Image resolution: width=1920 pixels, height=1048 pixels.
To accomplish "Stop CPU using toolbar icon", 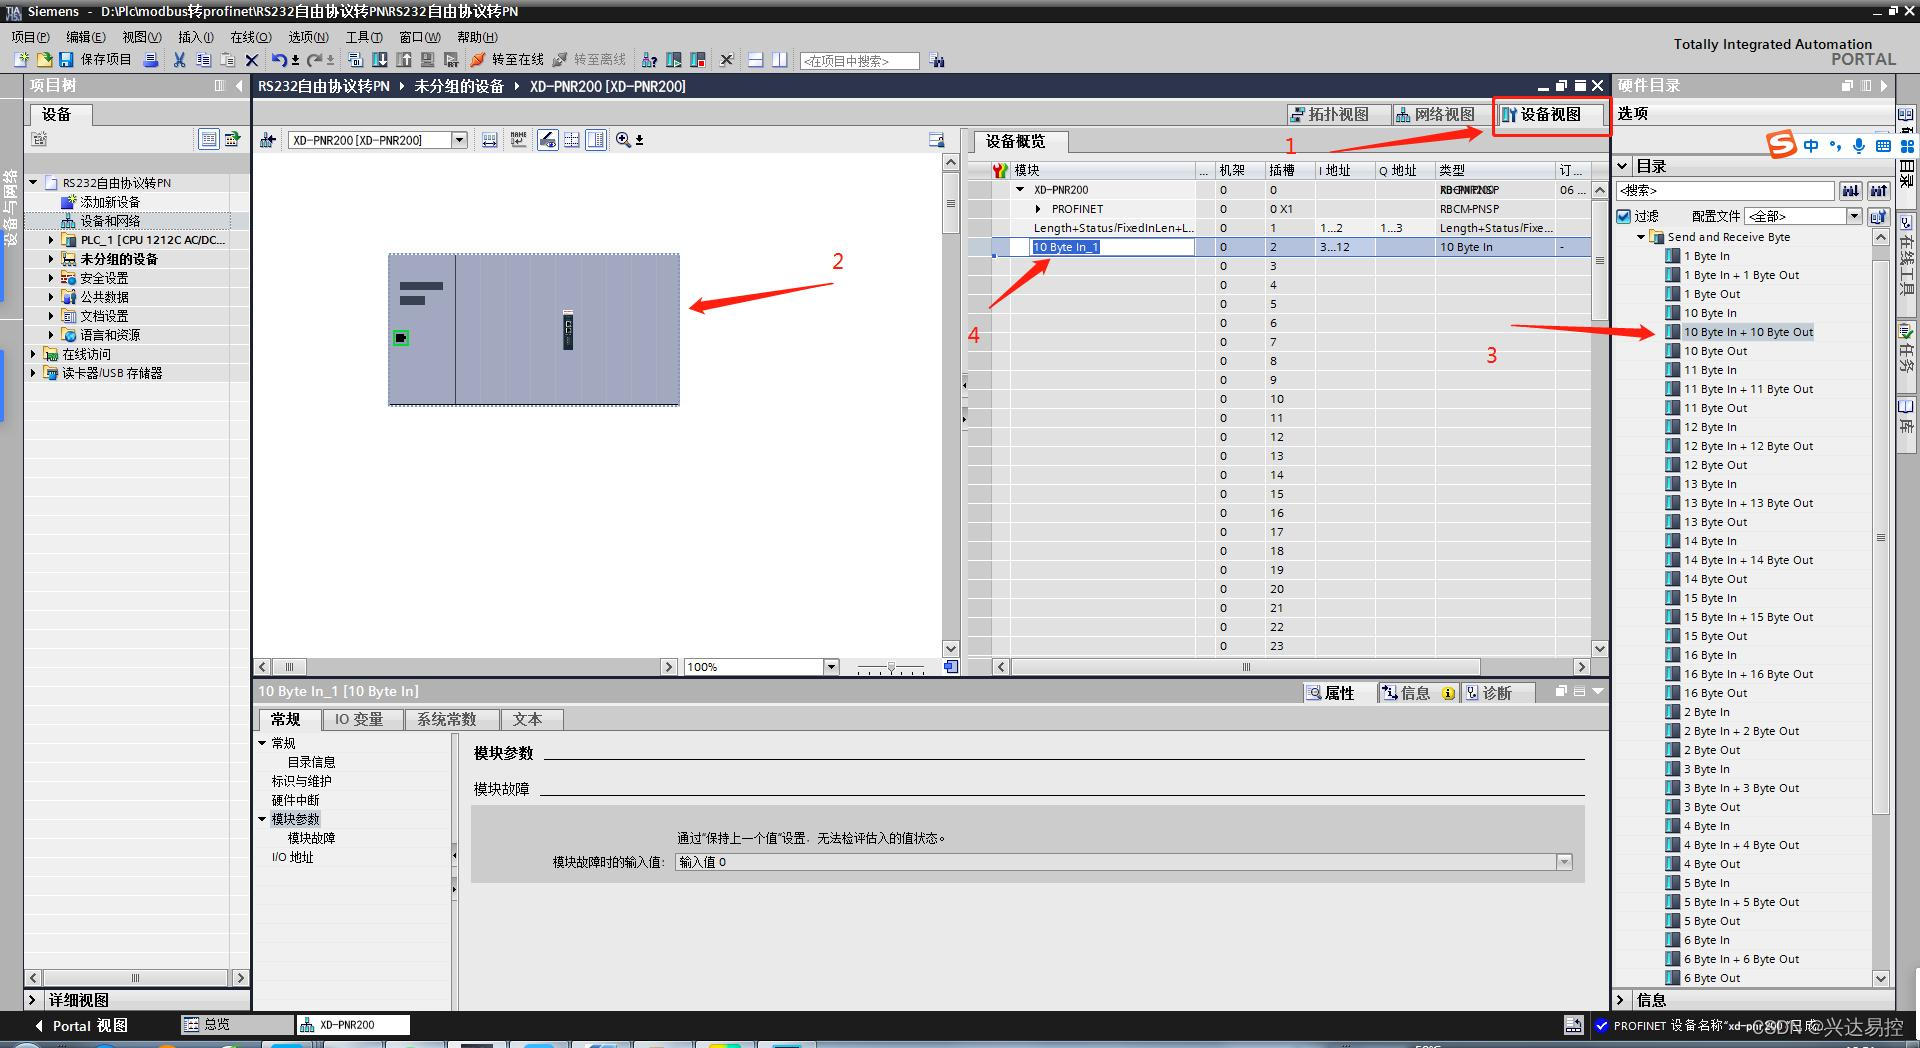I will [x=698, y=60].
